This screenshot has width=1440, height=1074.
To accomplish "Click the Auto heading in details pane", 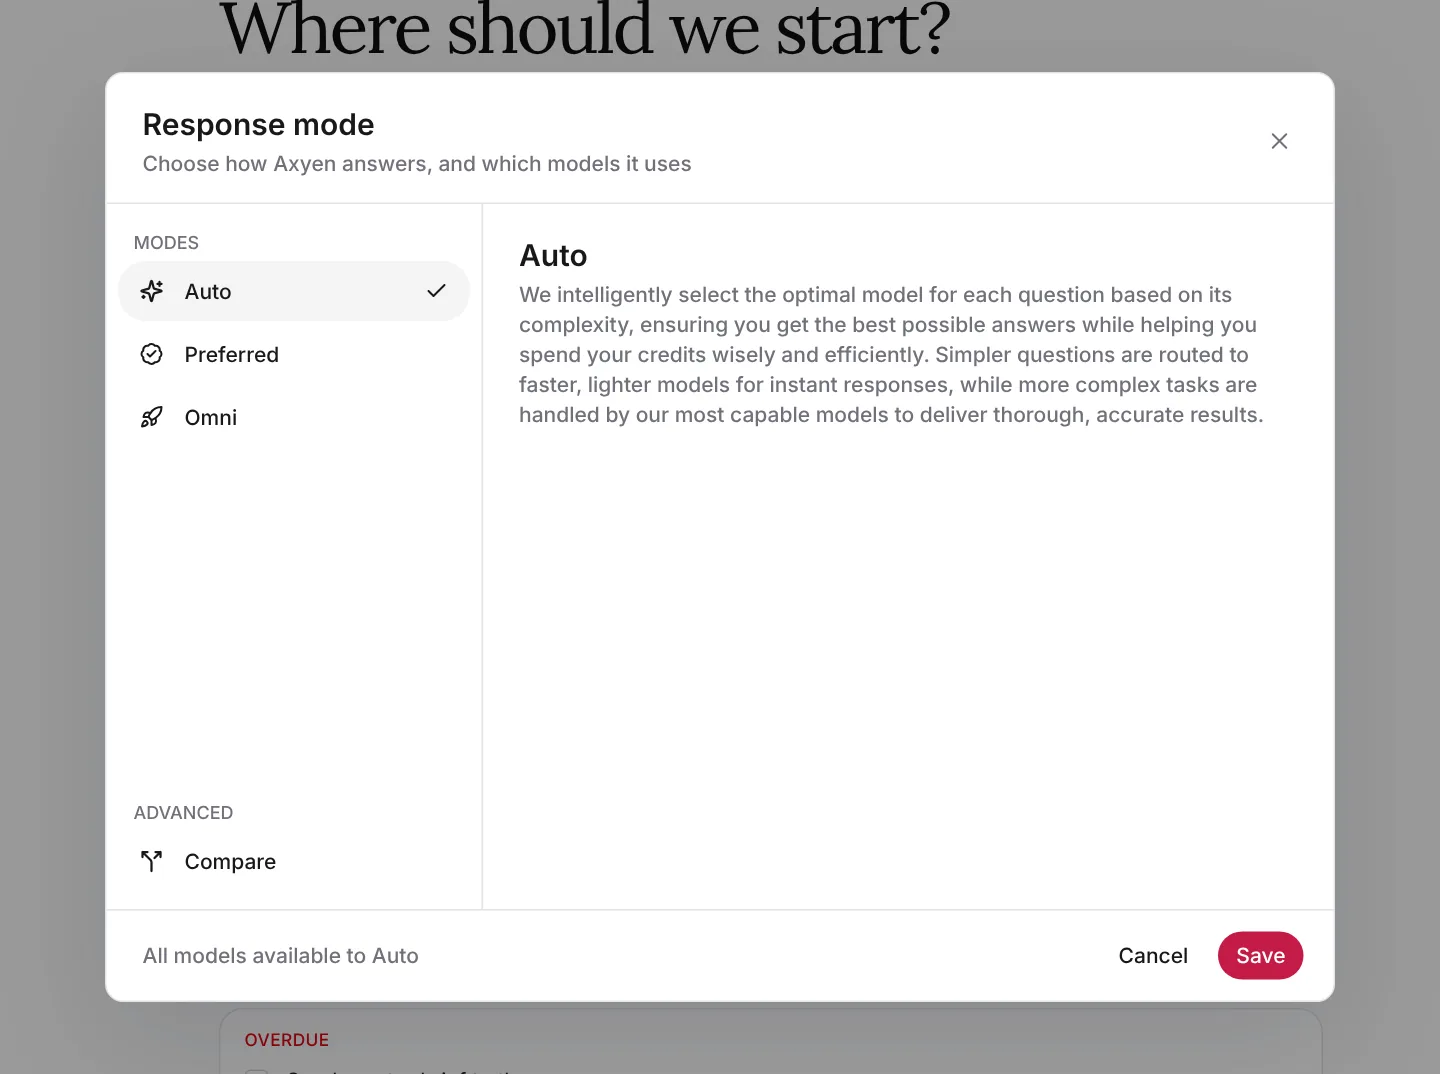I will [553, 255].
